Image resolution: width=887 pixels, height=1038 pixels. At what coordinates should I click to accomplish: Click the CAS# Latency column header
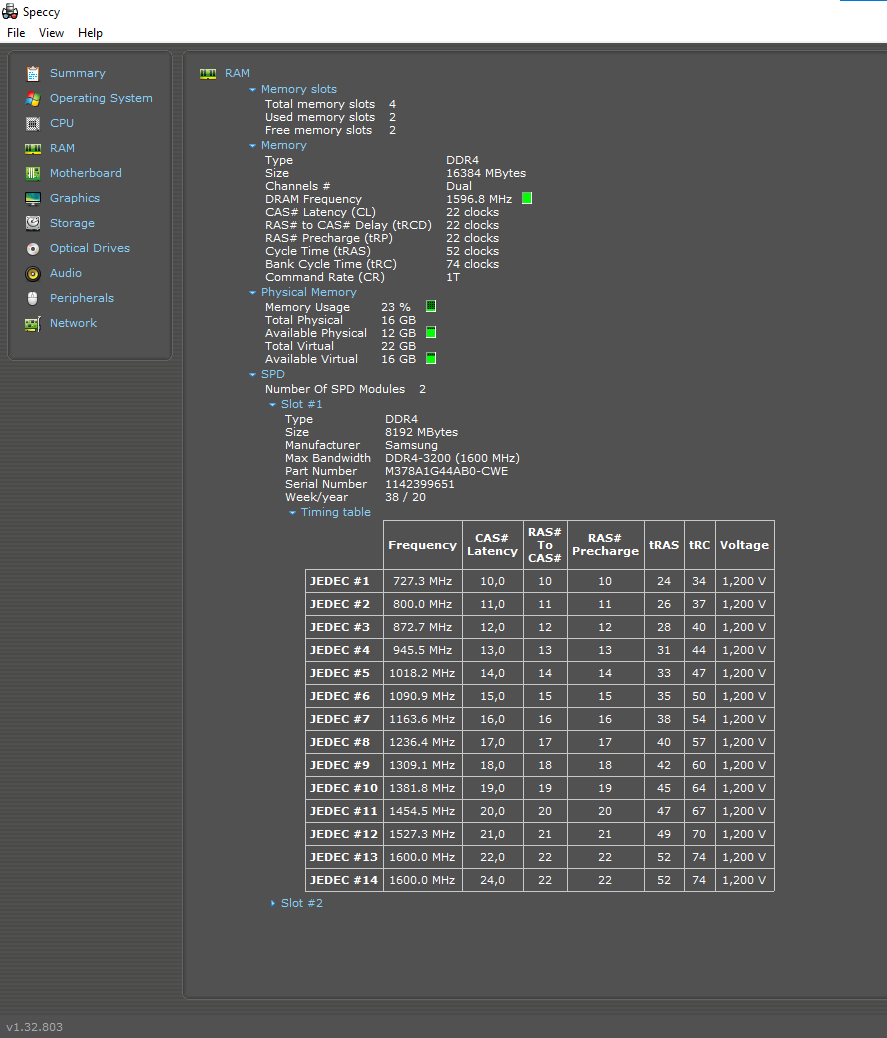coord(492,545)
